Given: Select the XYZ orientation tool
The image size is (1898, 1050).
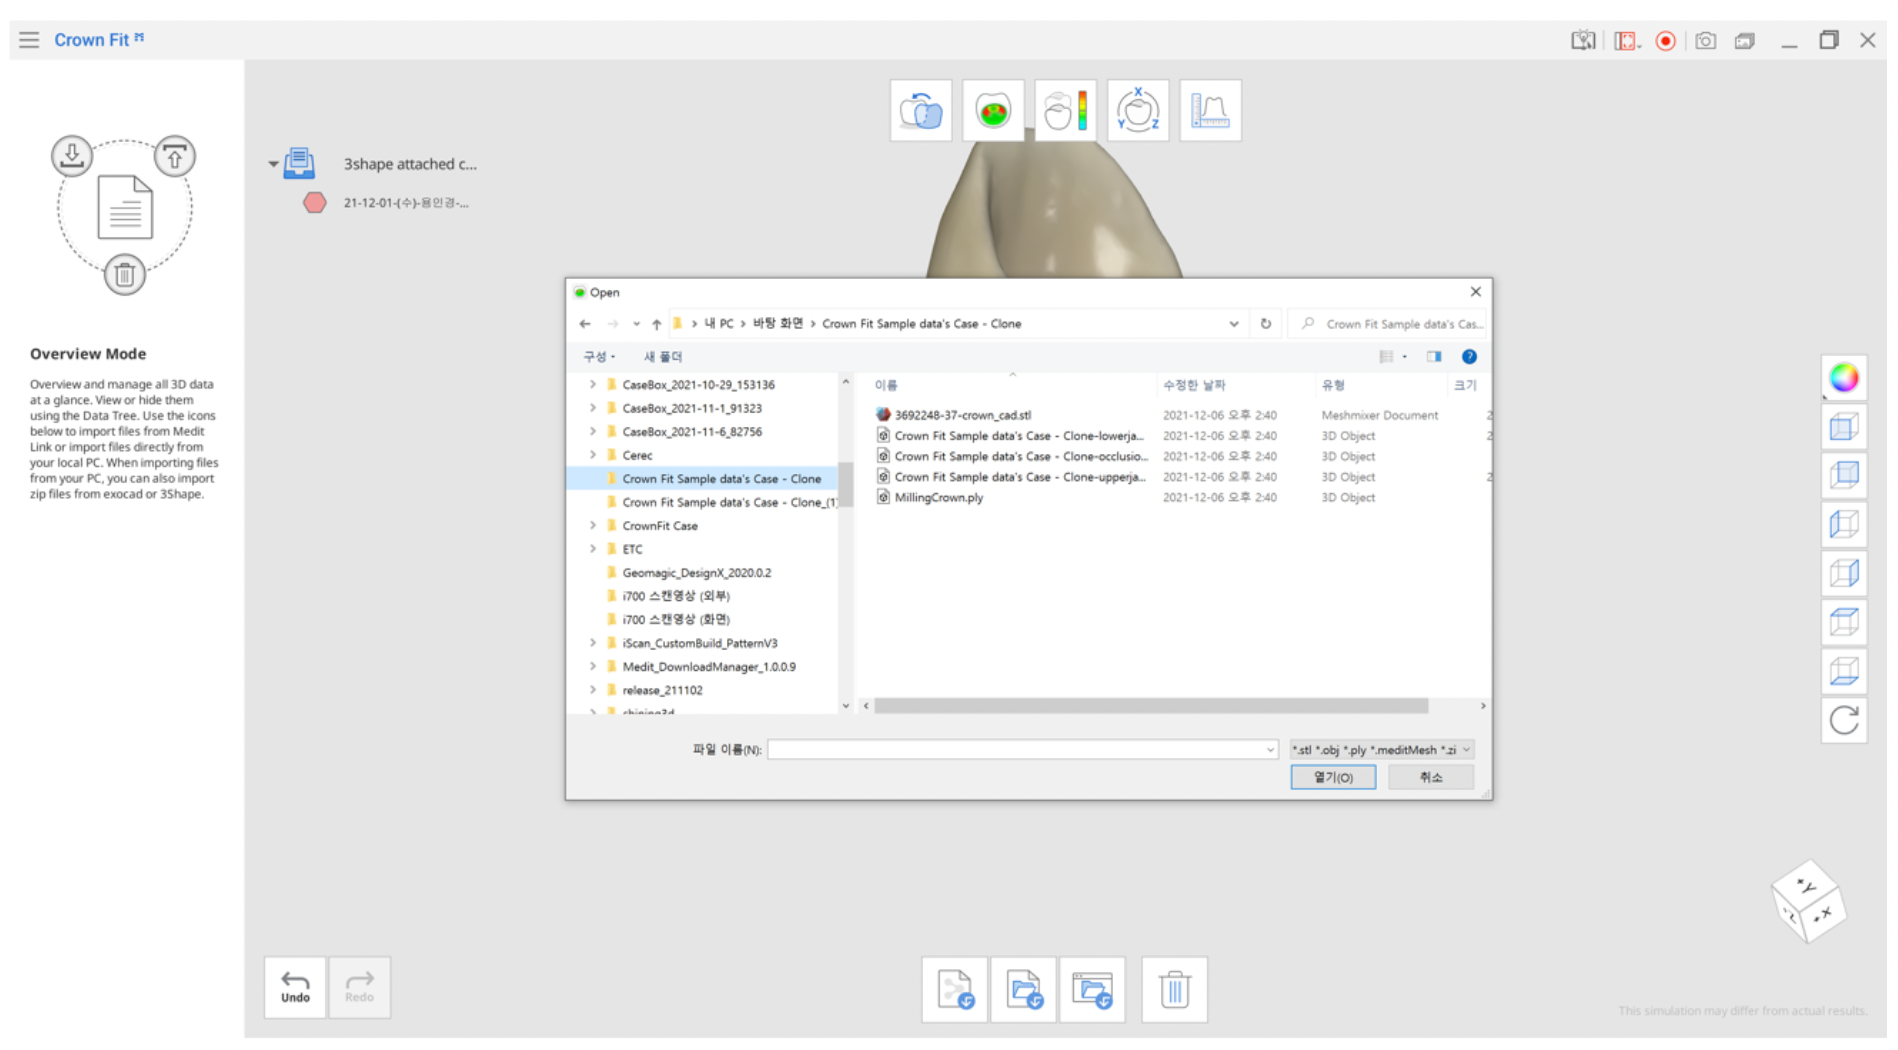Looking at the screenshot, I should (x=1138, y=110).
